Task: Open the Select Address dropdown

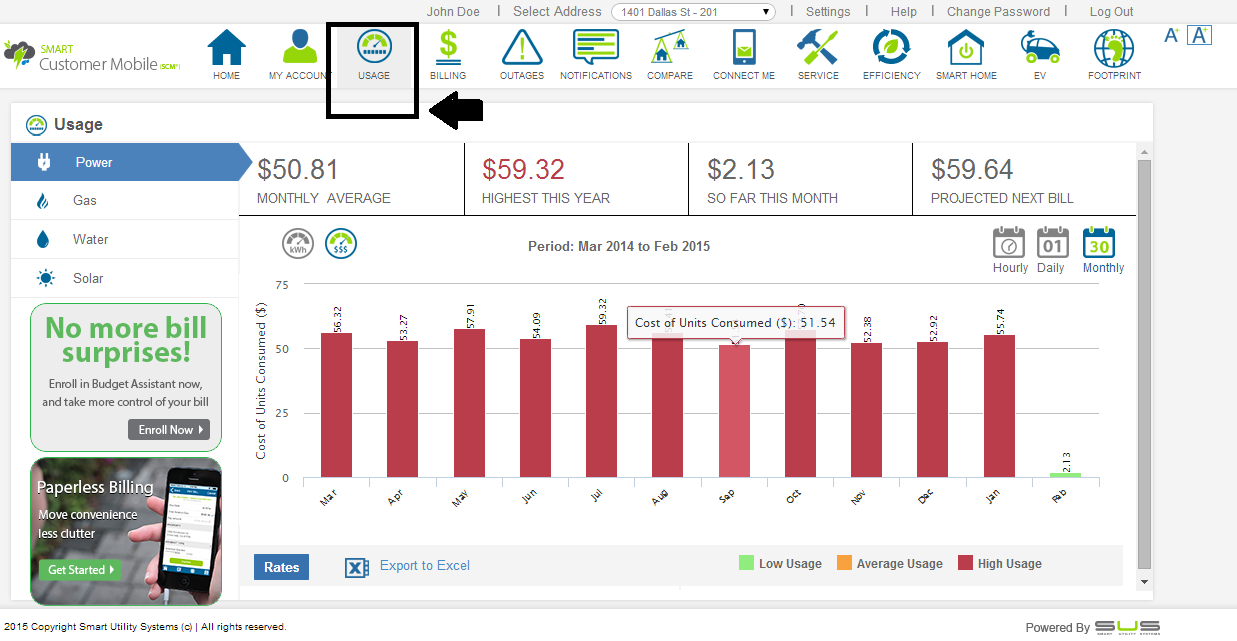Action: point(694,12)
